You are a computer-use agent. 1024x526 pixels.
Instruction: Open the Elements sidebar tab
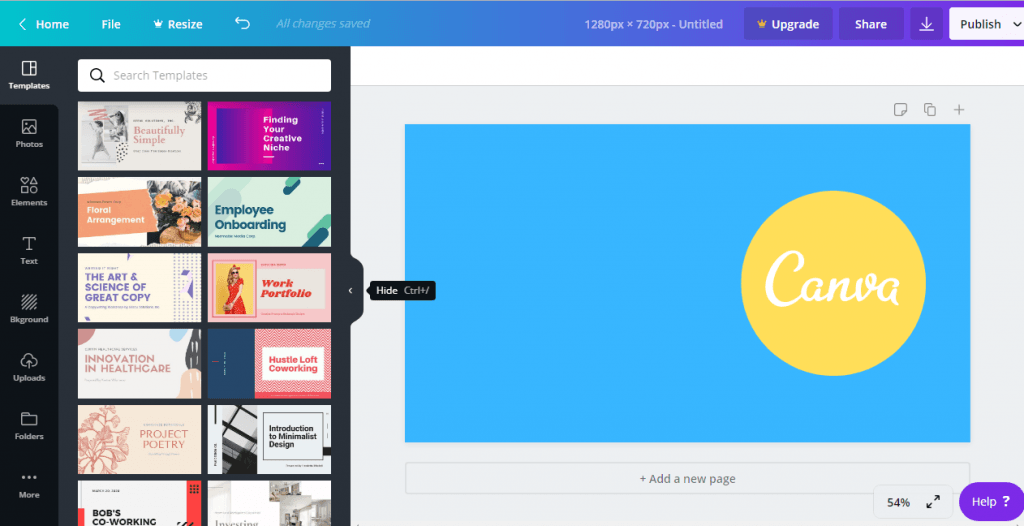coord(29,191)
